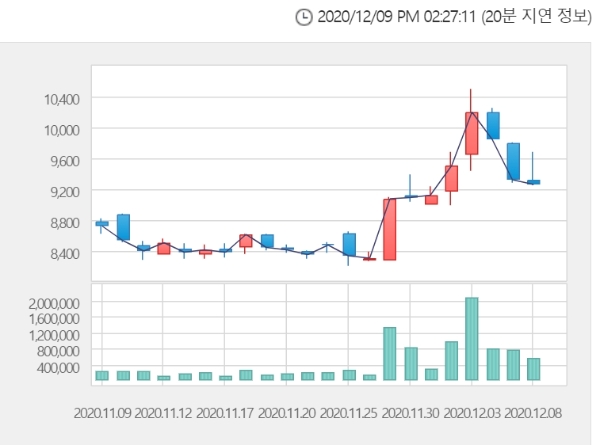Click the red candlestick on 2020.12.02
Viewport: 600px width, 445px height.
(x=451, y=178)
